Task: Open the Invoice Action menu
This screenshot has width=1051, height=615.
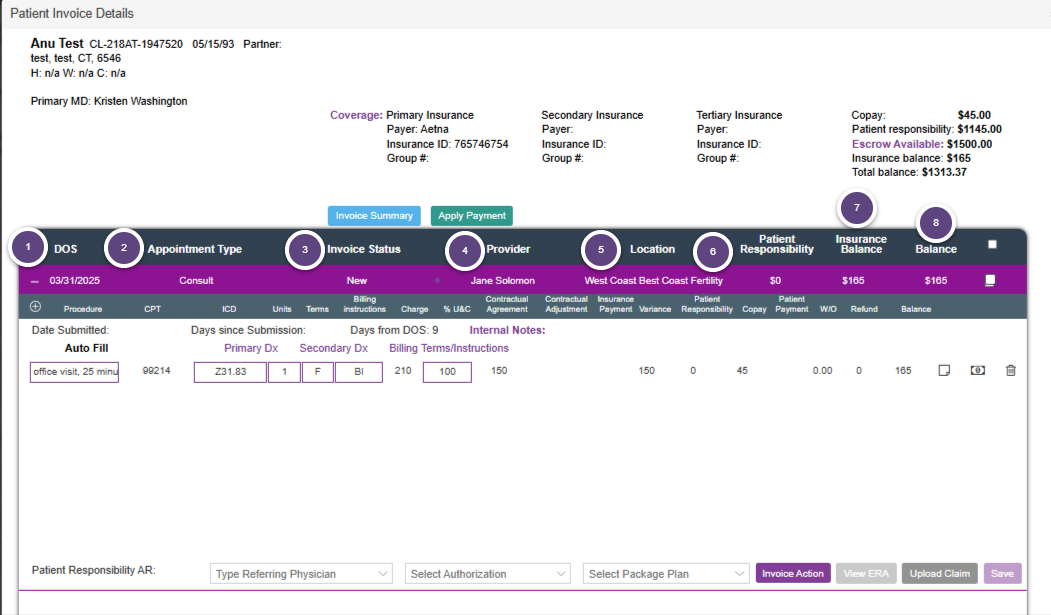Action: 793,574
